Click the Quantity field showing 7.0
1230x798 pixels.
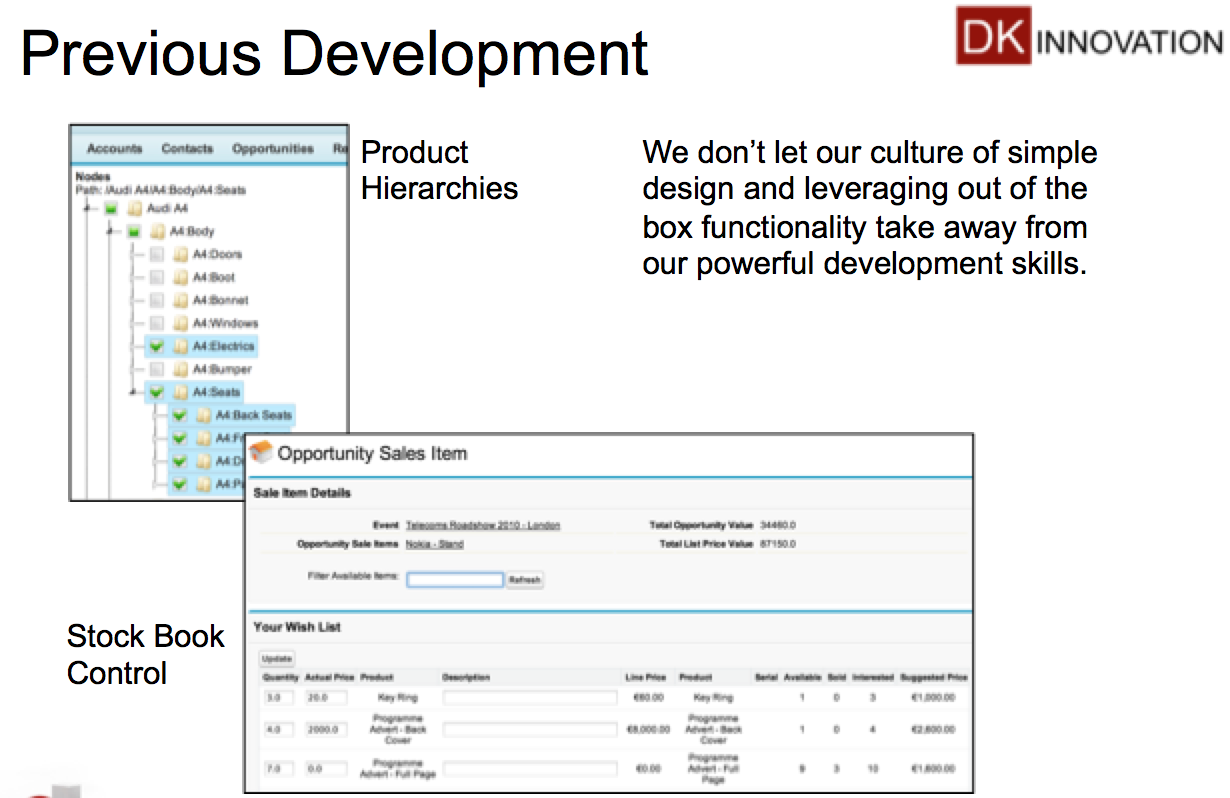click(x=280, y=769)
